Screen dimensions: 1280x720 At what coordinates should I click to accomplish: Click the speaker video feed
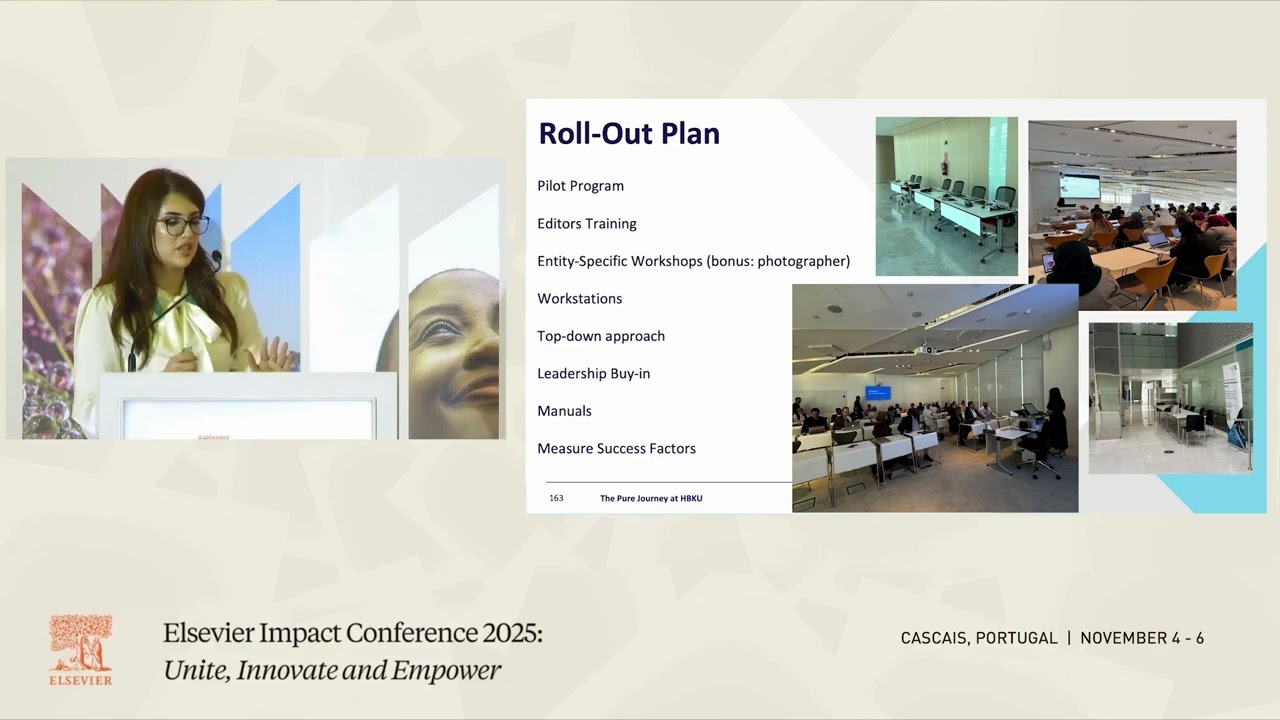click(x=255, y=298)
